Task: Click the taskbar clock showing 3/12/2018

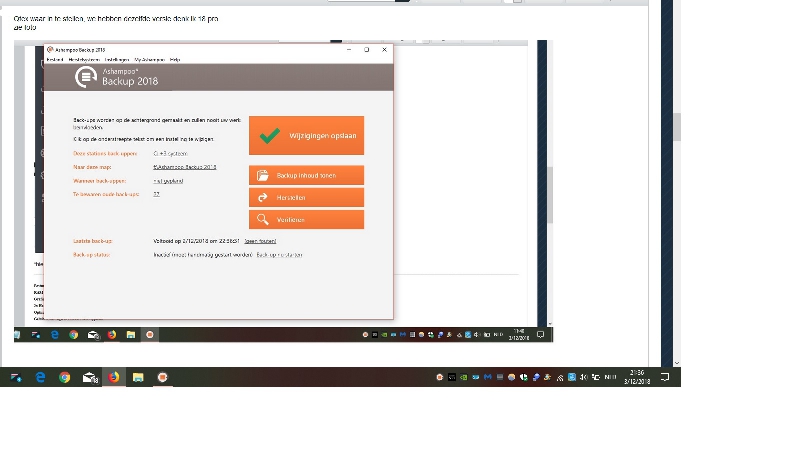Action: [637, 377]
